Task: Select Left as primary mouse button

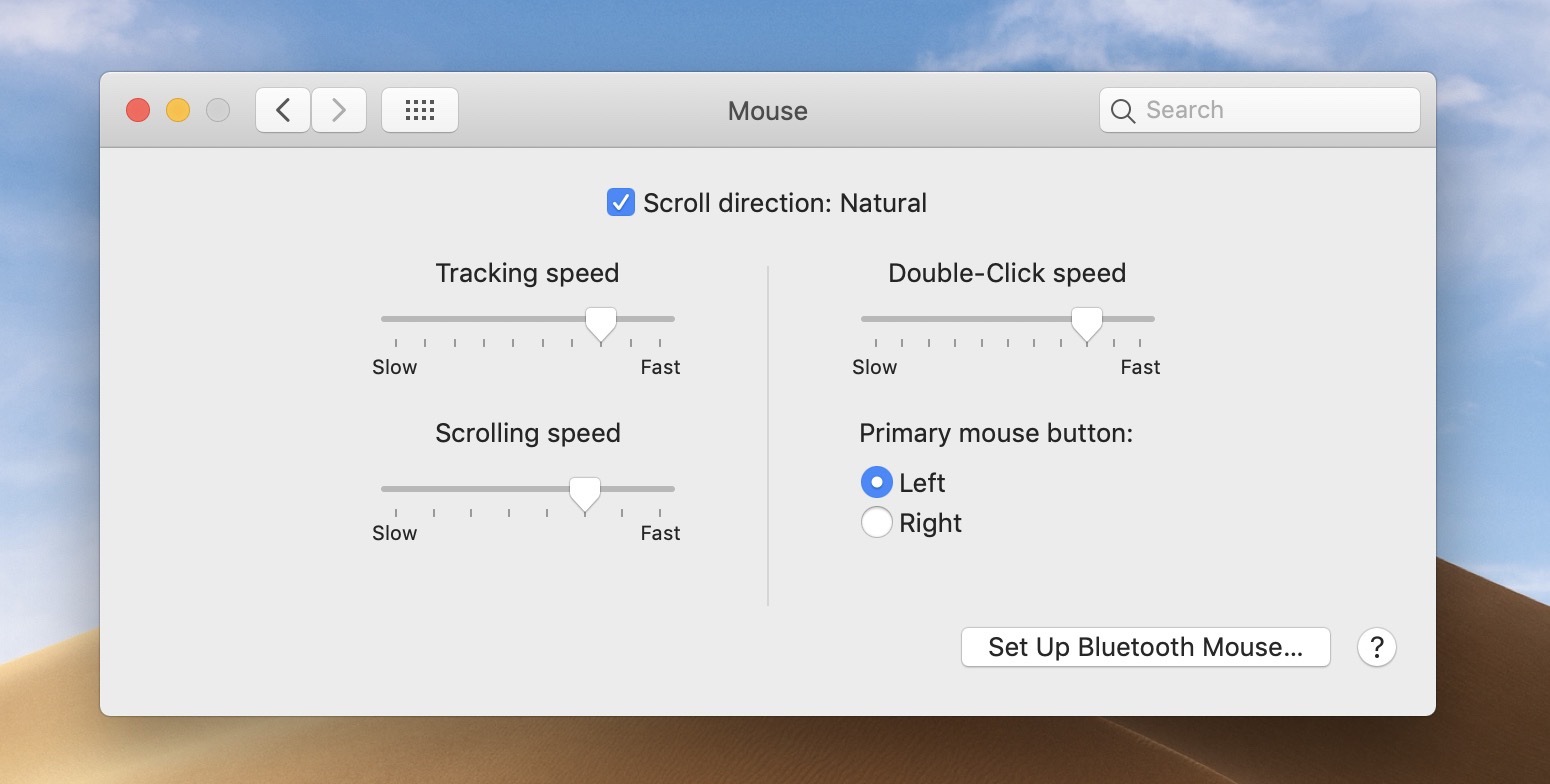Action: pyautogui.click(x=876, y=483)
